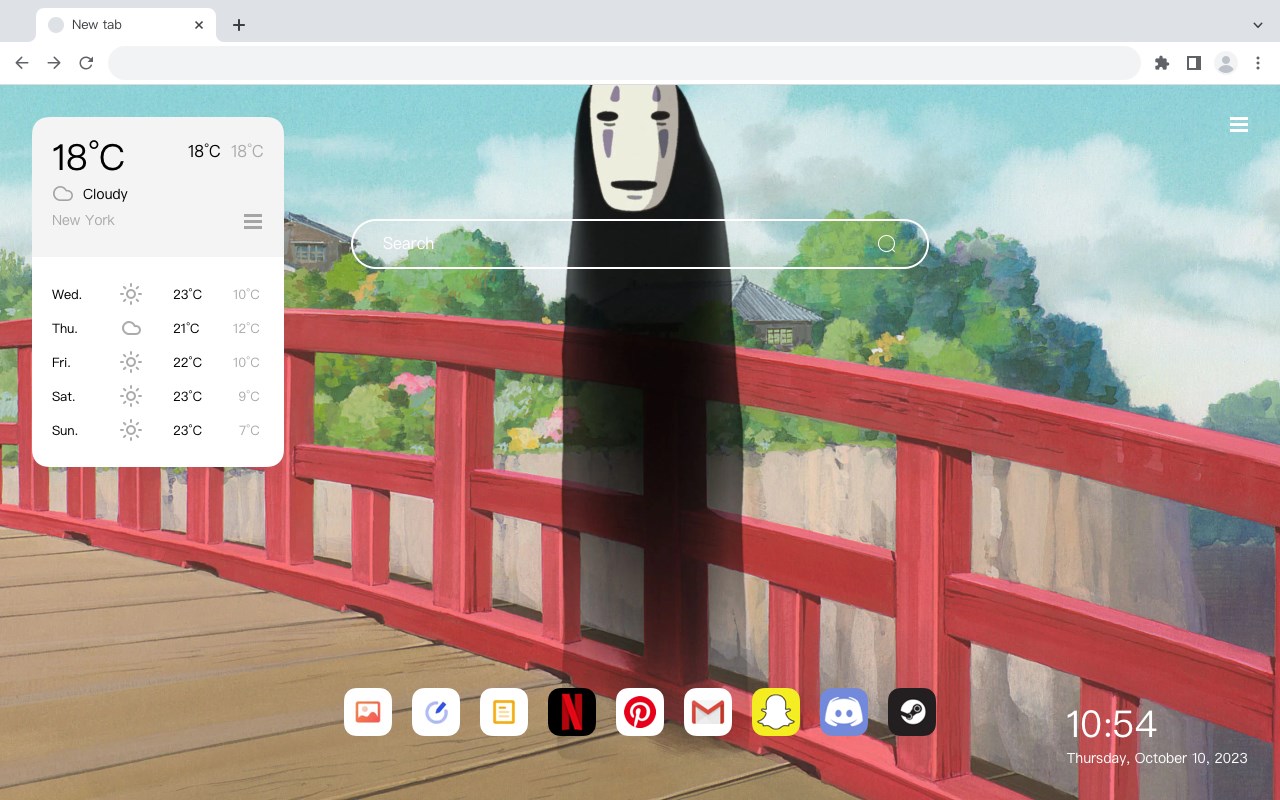The height and width of the screenshot is (800, 1280).
Task: Click Thursday's 21°C high temperature
Action: tap(187, 329)
